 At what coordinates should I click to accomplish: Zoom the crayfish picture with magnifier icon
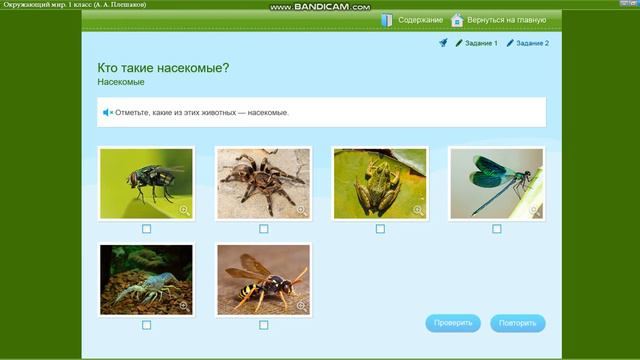(184, 306)
